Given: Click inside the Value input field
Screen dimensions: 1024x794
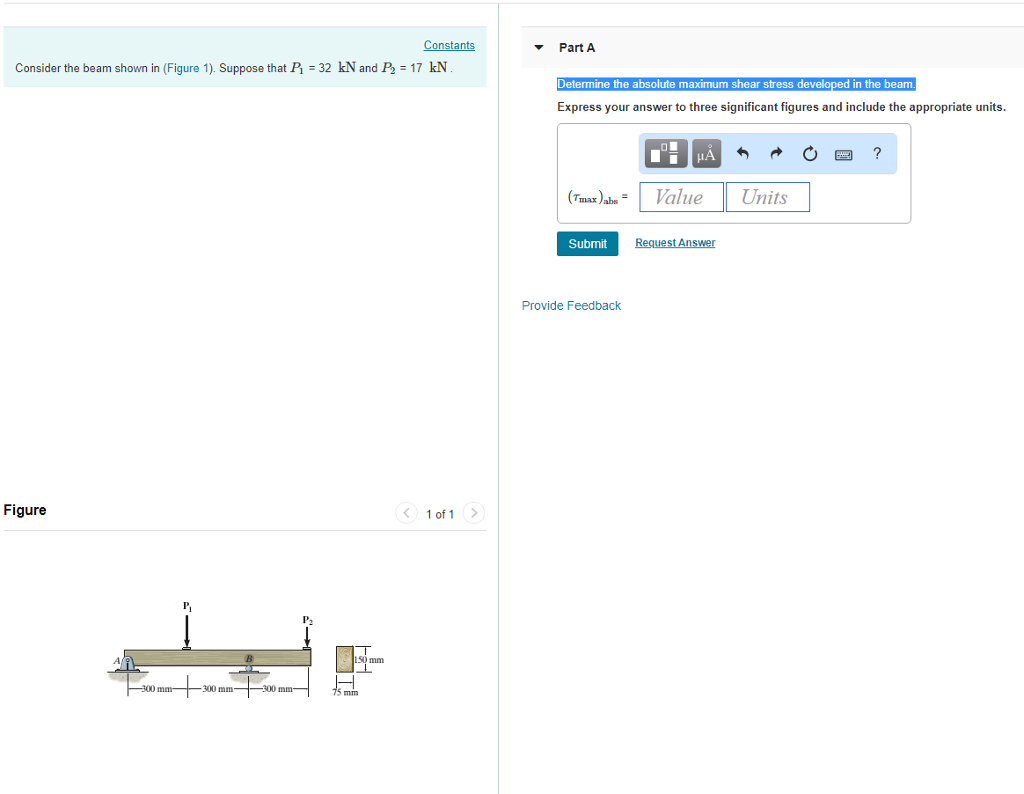Looking at the screenshot, I should (x=681, y=196).
